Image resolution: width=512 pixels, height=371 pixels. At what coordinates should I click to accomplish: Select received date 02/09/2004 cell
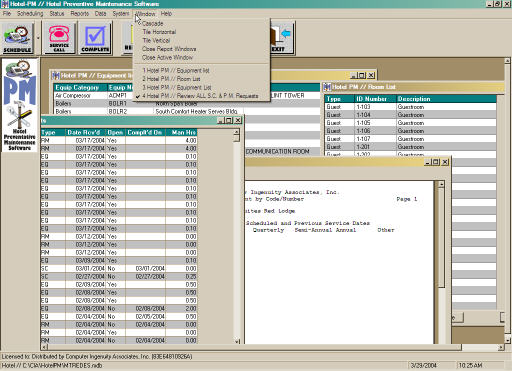[86, 284]
